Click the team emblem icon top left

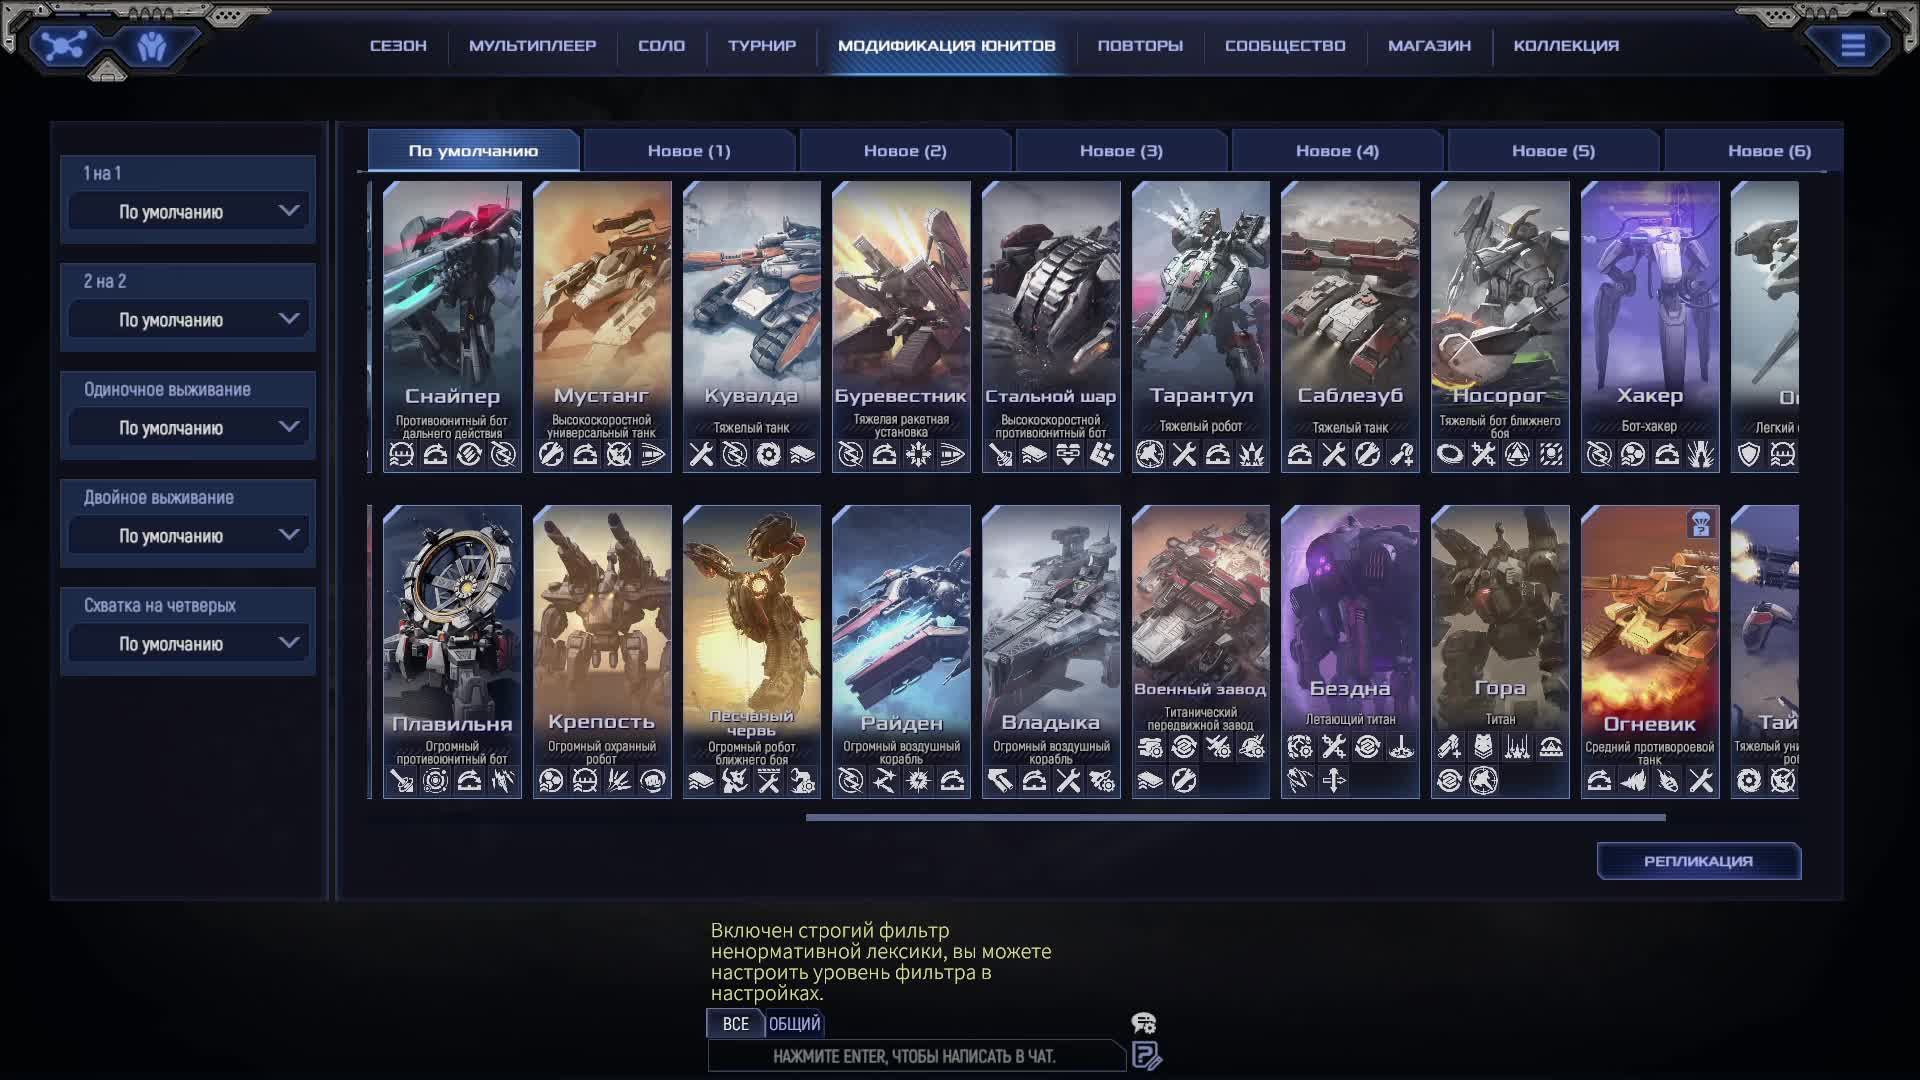152,46
